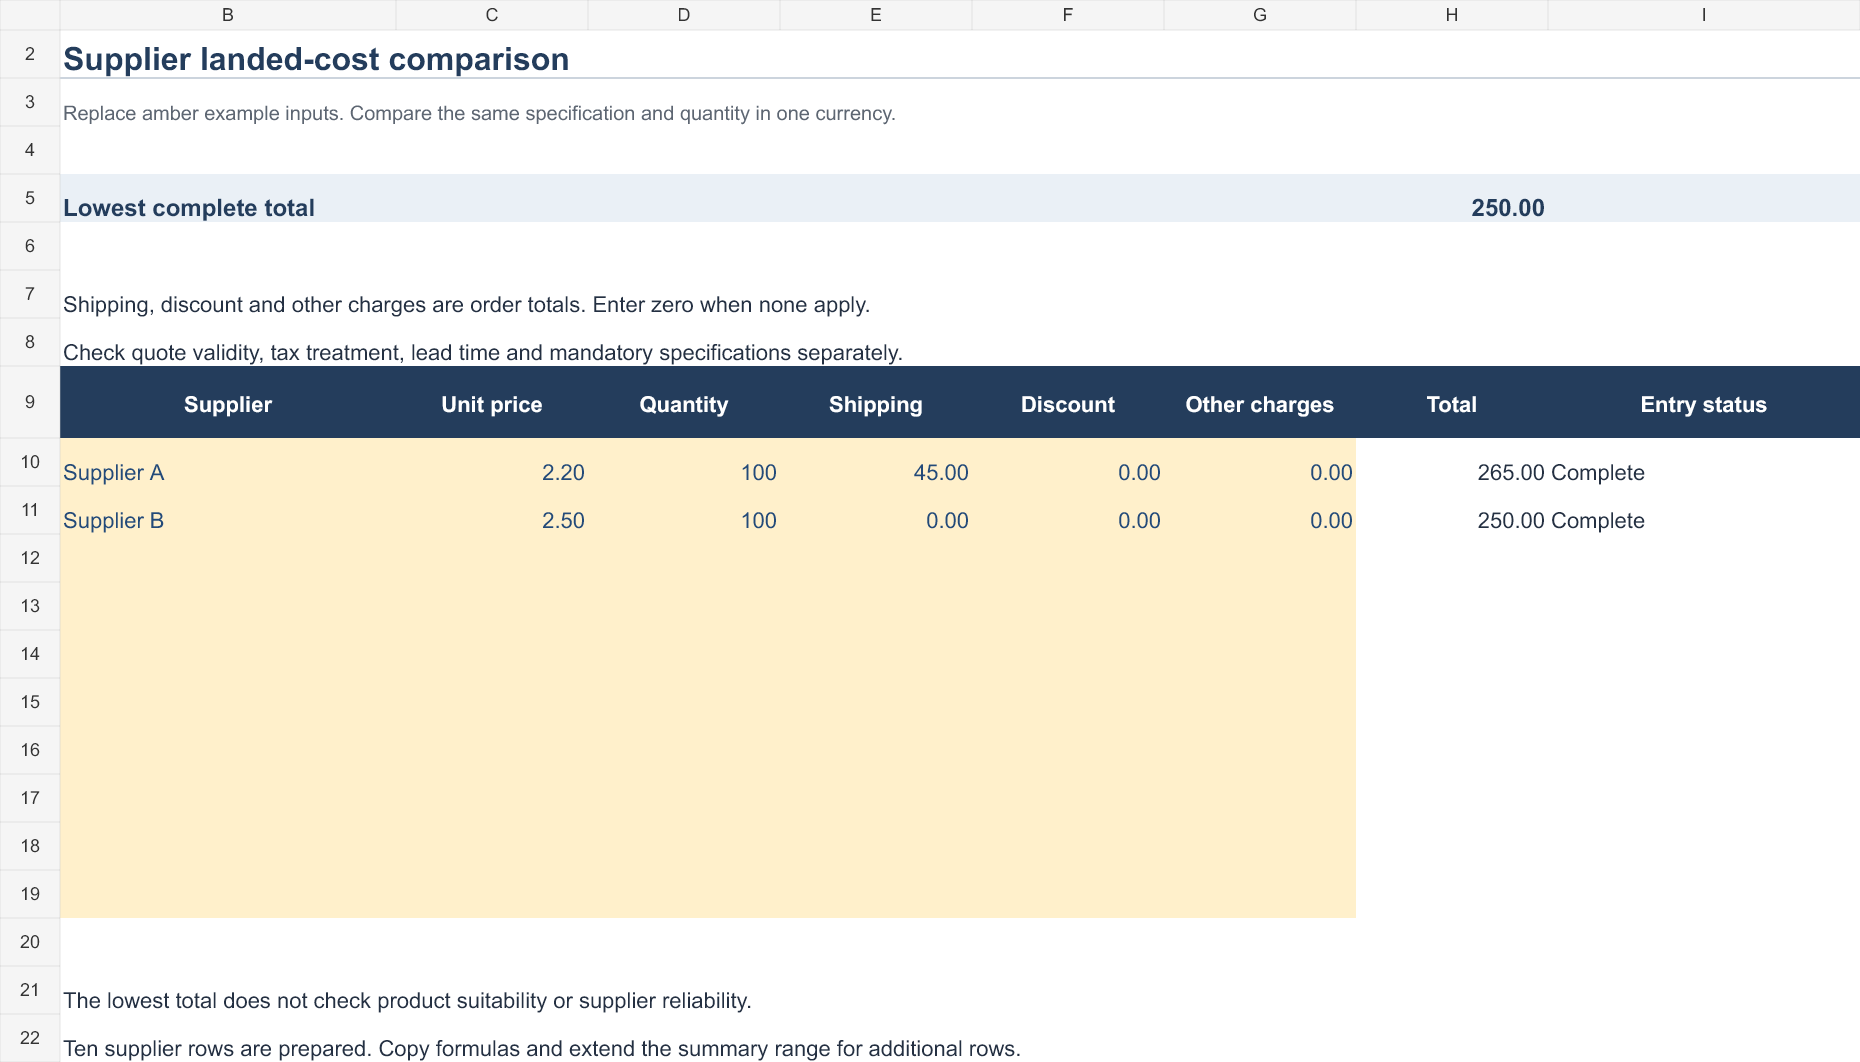The width and height of the screenshot is (1860, 1062).
Task: Select row 20 header
Action: (x=30, y=942)
